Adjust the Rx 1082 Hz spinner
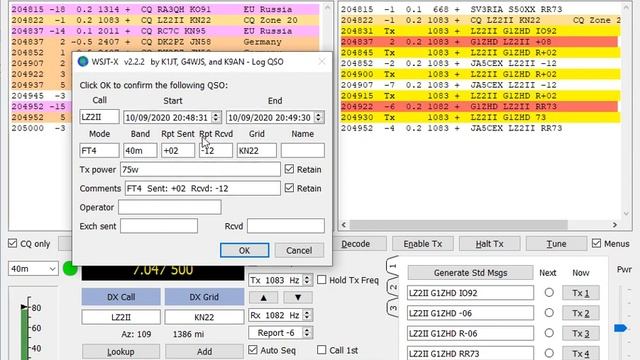 tap(307, 315)
